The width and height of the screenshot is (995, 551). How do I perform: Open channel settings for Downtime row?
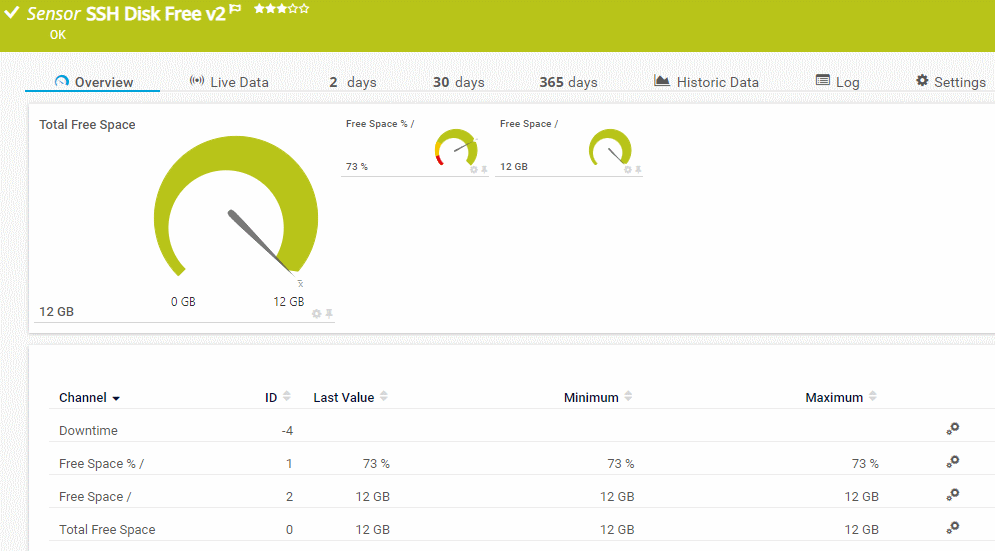pos(952,429)
